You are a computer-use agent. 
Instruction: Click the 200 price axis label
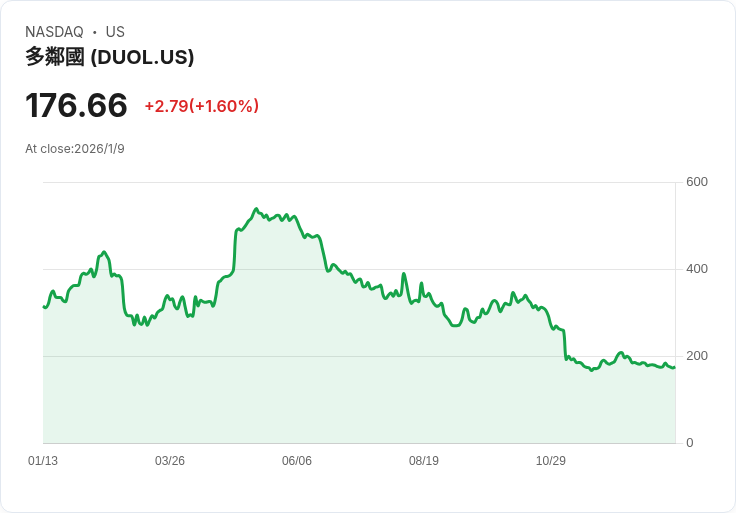(x=697, y=356)
